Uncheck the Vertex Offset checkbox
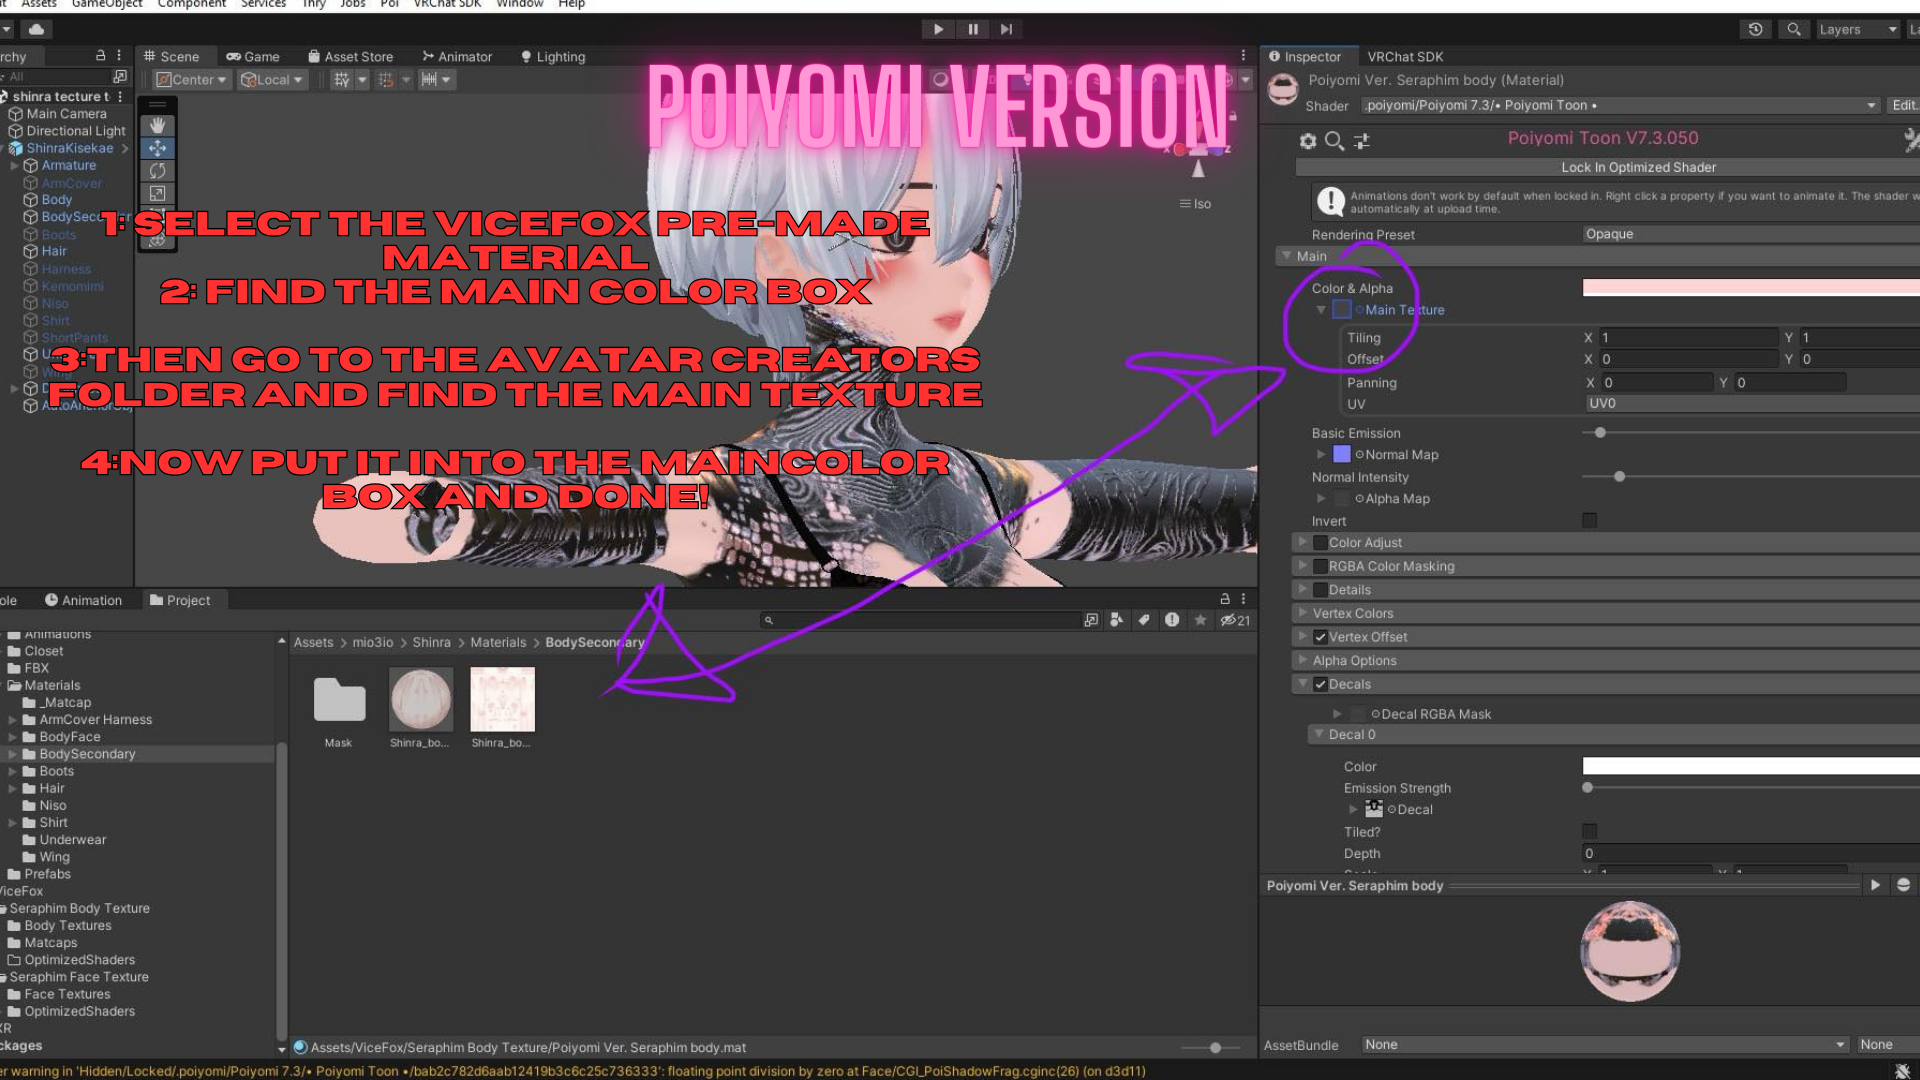1920x1080 pixels. [1320, 637]
